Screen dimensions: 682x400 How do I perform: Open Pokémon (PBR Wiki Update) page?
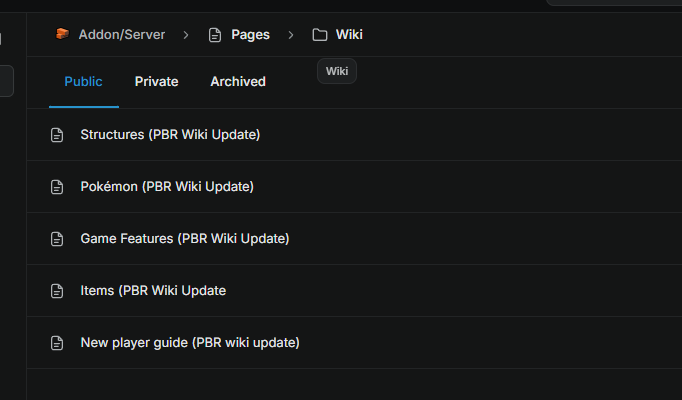[x=167, y=187]
